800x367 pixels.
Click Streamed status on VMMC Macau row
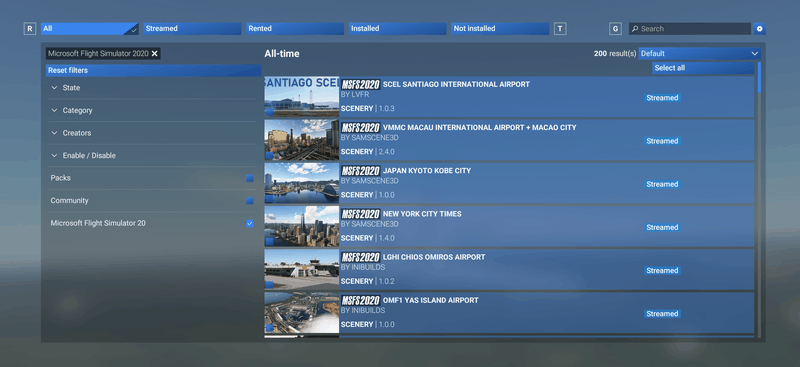(662, 141)
